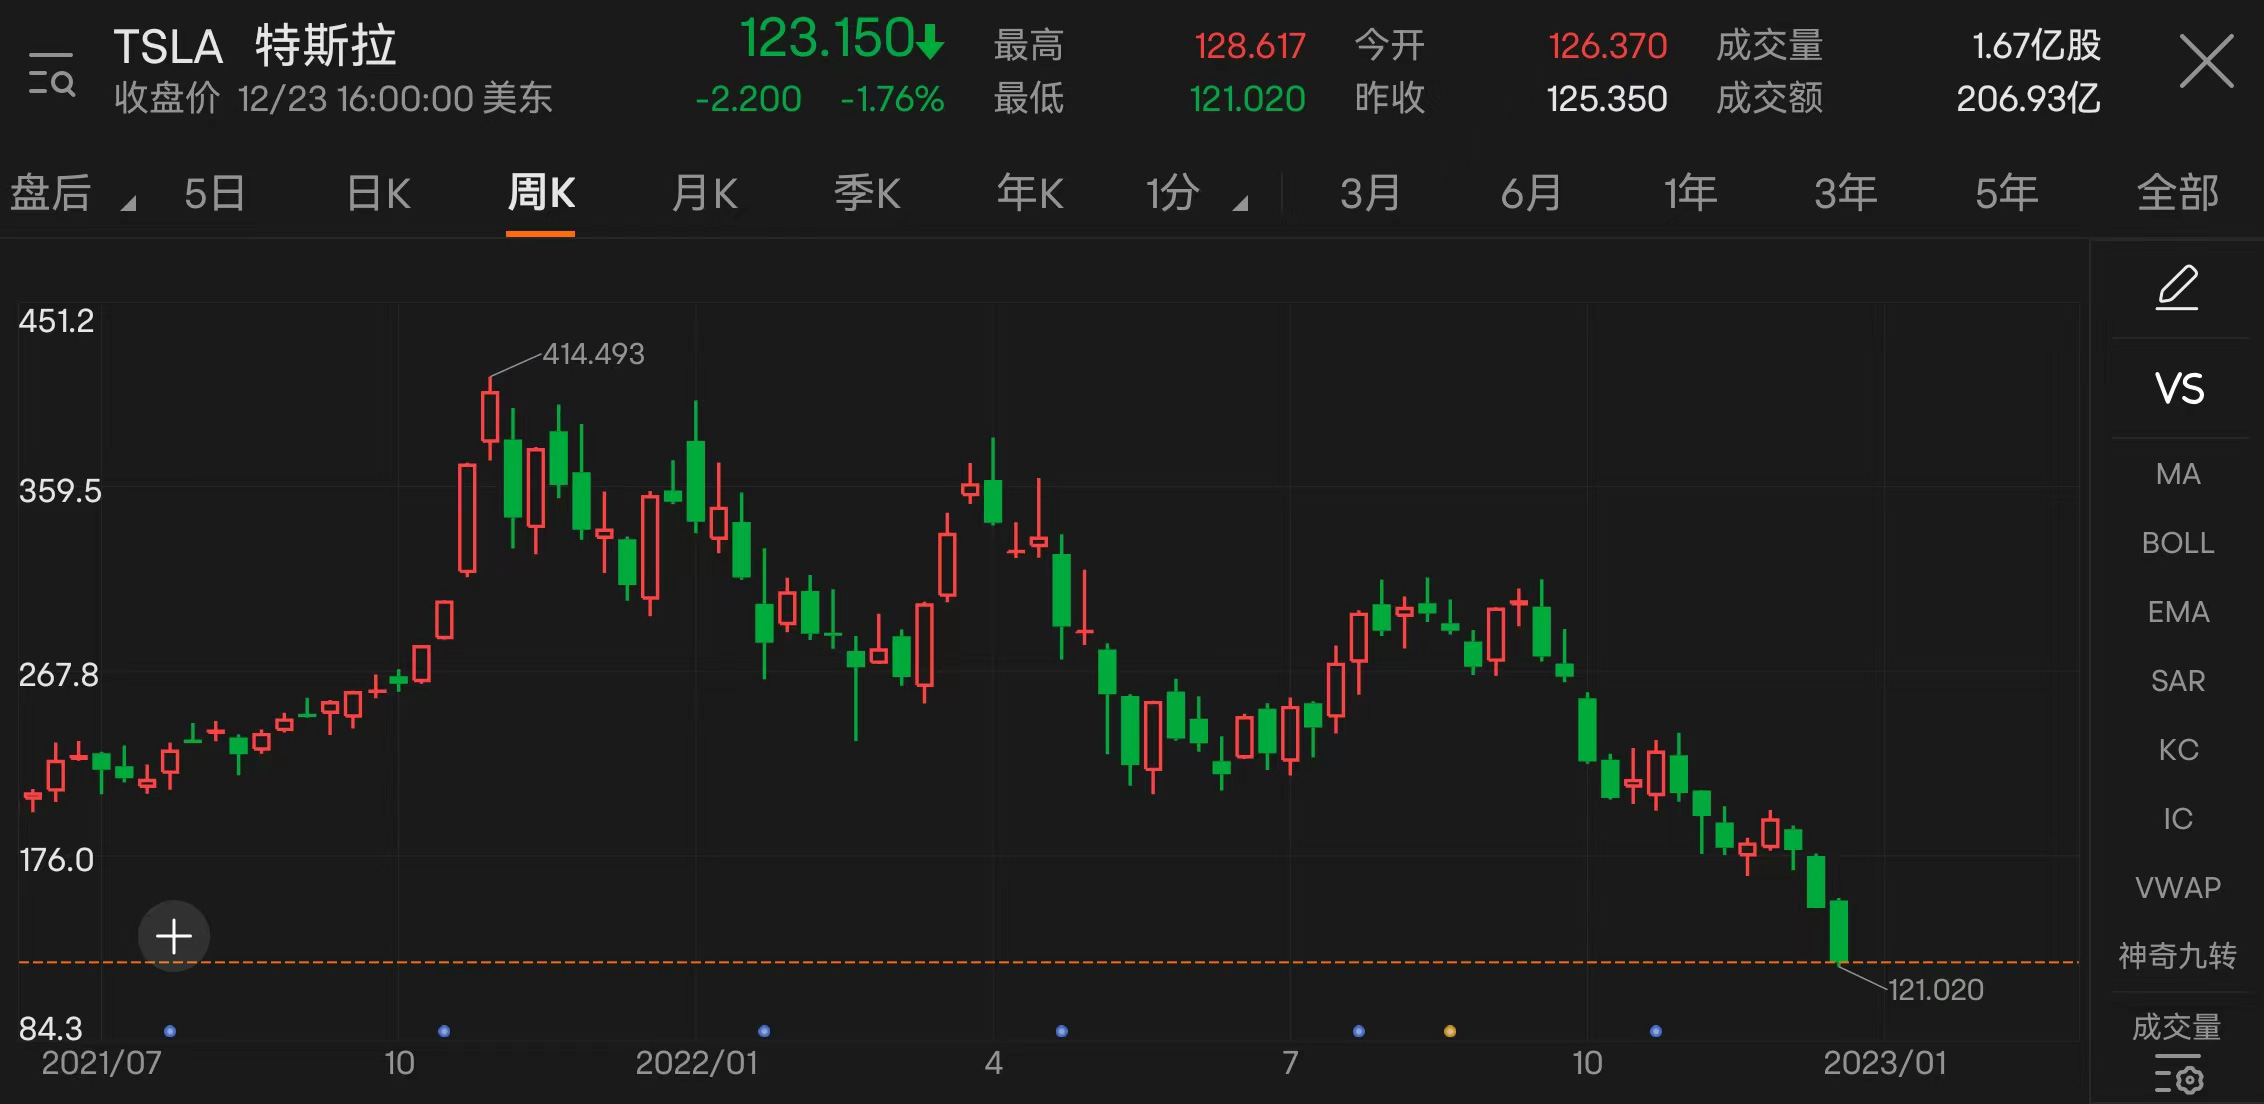The image size is (2264, 1104).
Task: Select the 全部 time range
Action: [x=2177, y=193]
